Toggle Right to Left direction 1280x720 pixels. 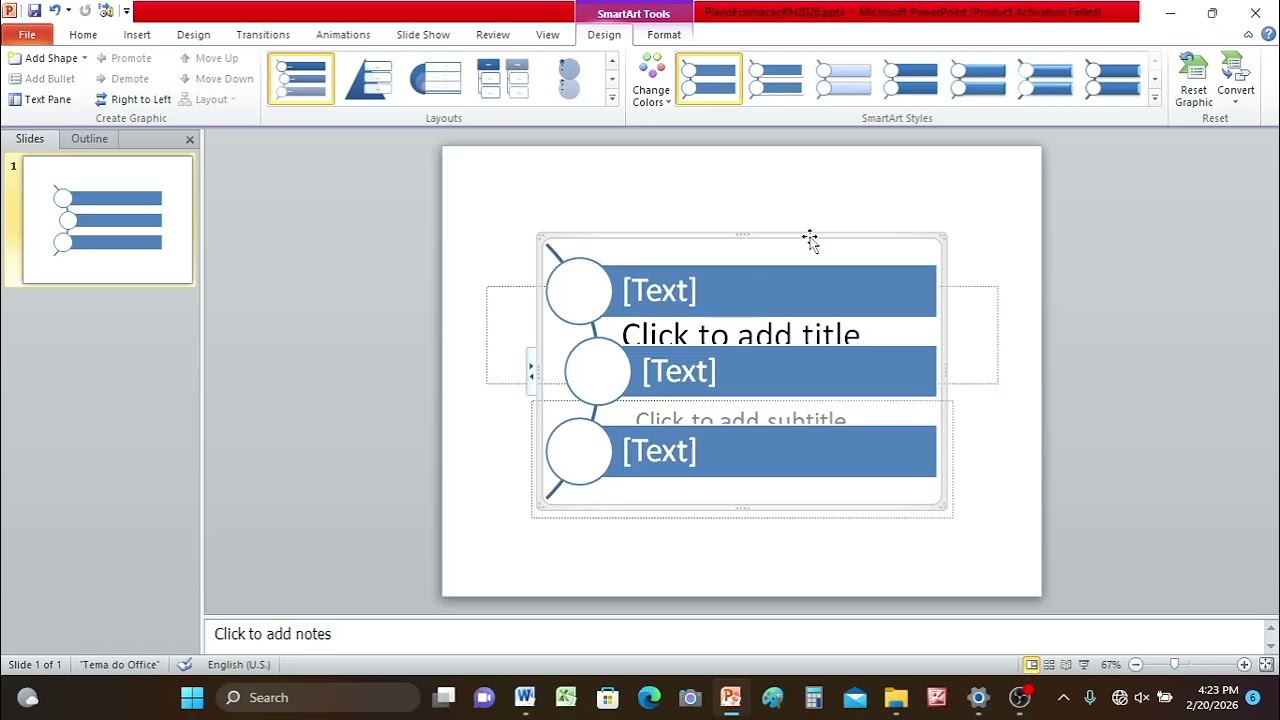pyautogui.click(x=133, y=99)
